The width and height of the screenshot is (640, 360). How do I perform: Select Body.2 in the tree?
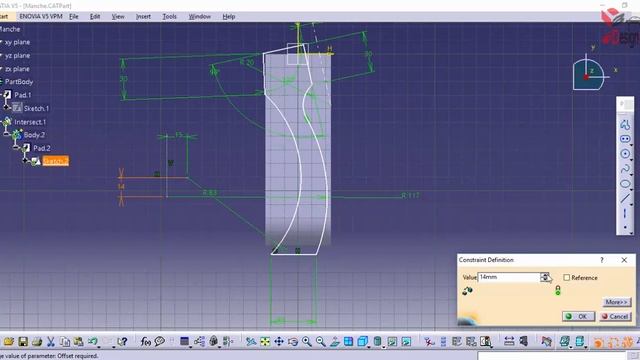(34, 135)
